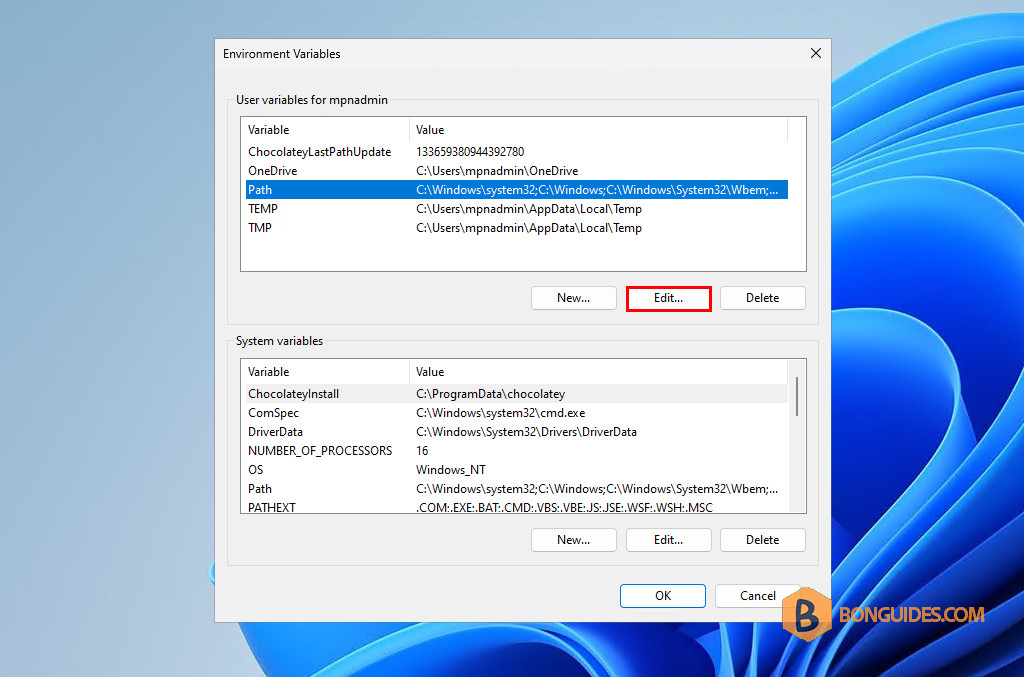1024x677 pixels.
Task: Select the Path system variable row
Action: coord(517,488)
